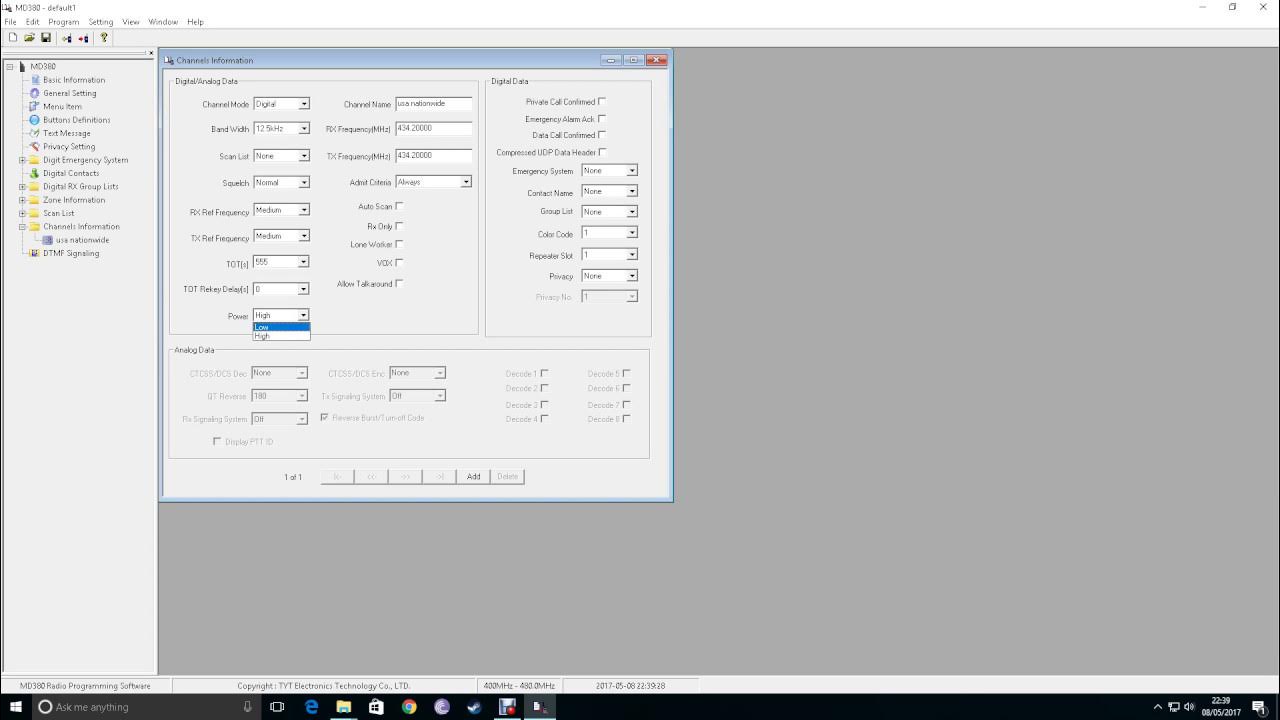Open Buttons Definitions in the tree
1280x720 pixels.
click(76, 120)
